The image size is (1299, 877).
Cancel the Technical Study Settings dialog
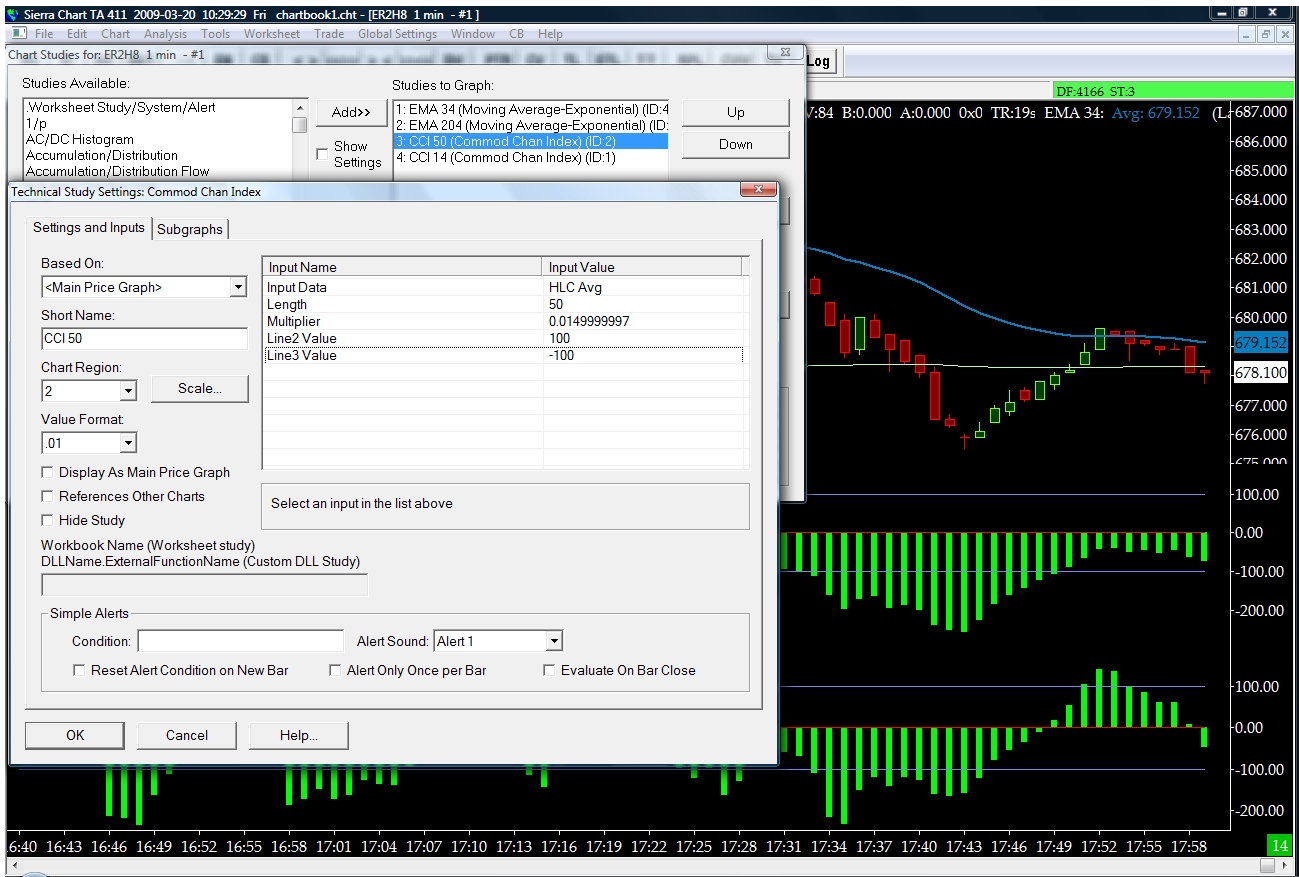tap(187, 735)
